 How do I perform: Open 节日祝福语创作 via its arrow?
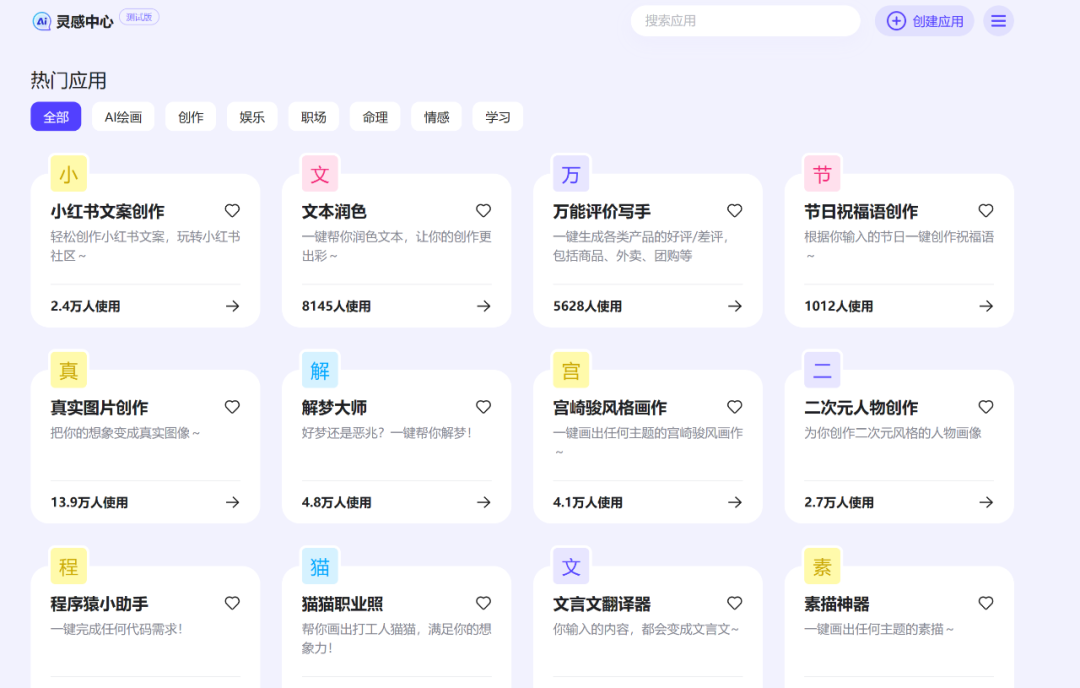[x=985, y=306]
